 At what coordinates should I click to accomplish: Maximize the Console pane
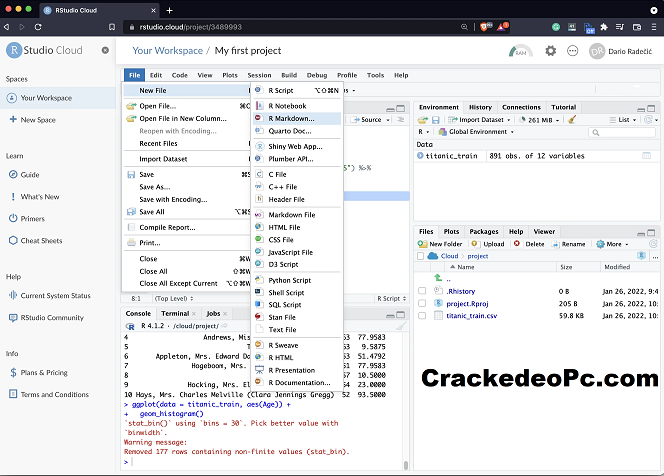400,315
